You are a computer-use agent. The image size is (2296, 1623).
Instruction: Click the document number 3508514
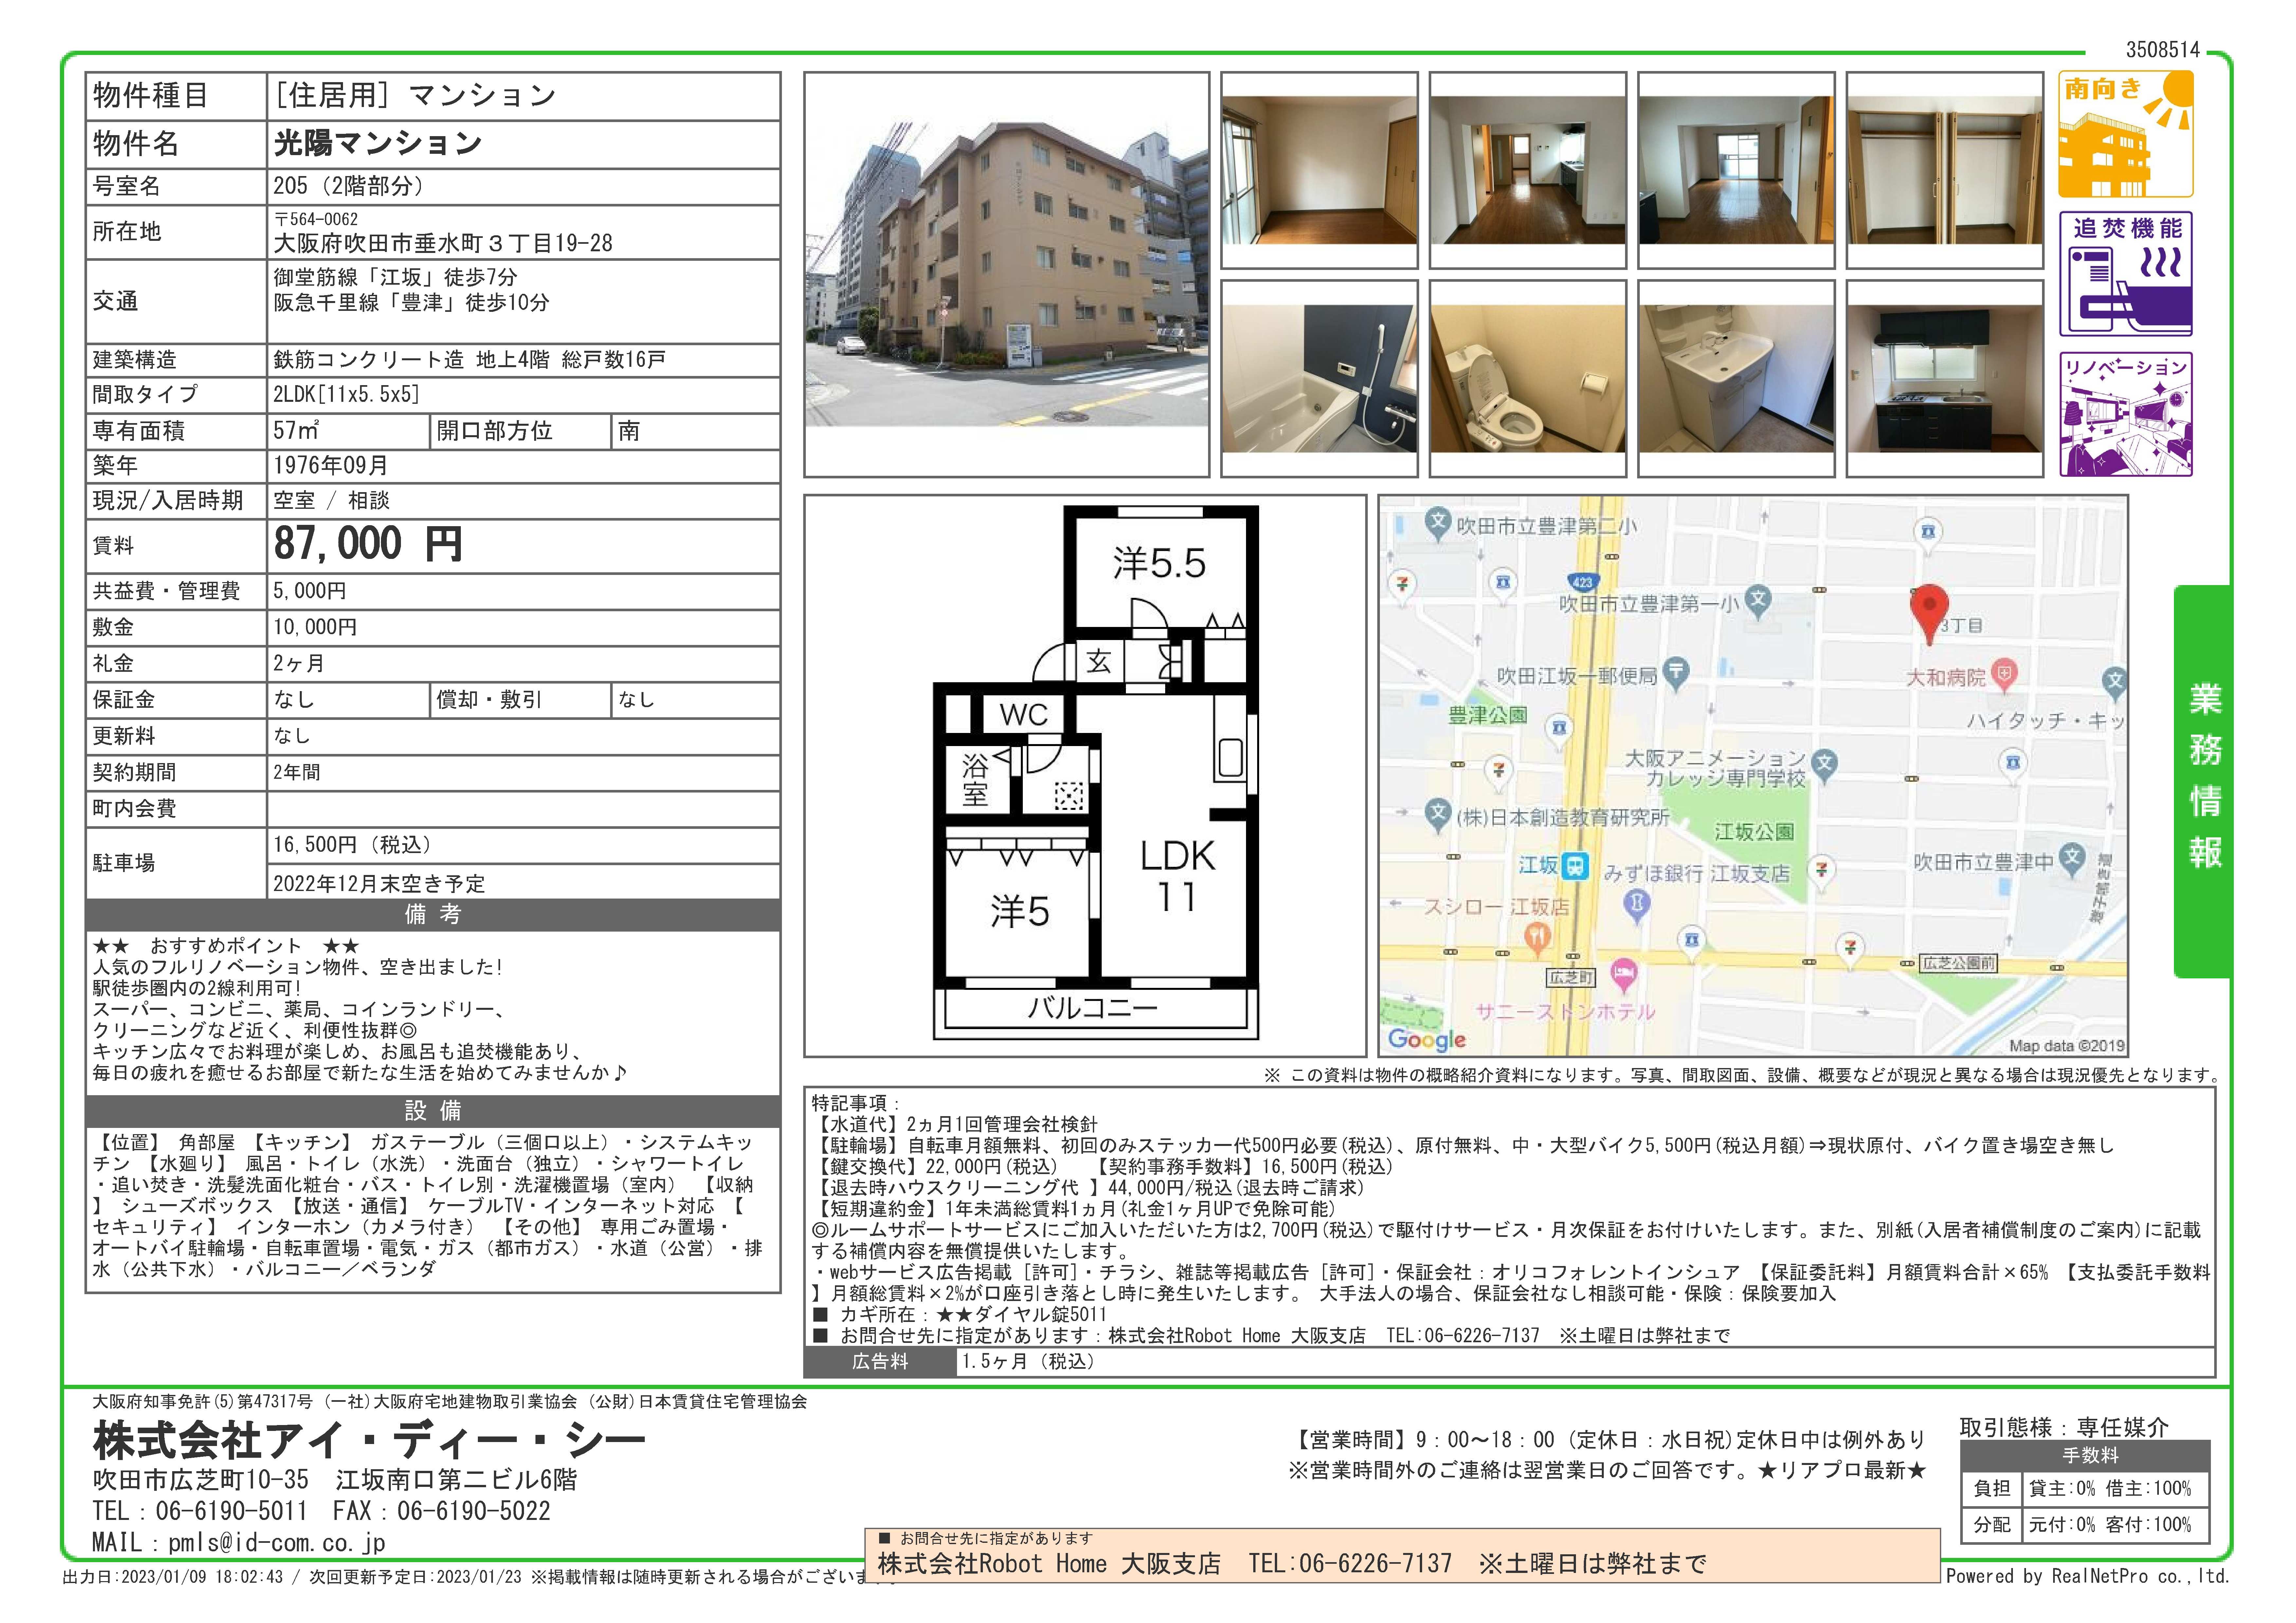point(2163,50)
